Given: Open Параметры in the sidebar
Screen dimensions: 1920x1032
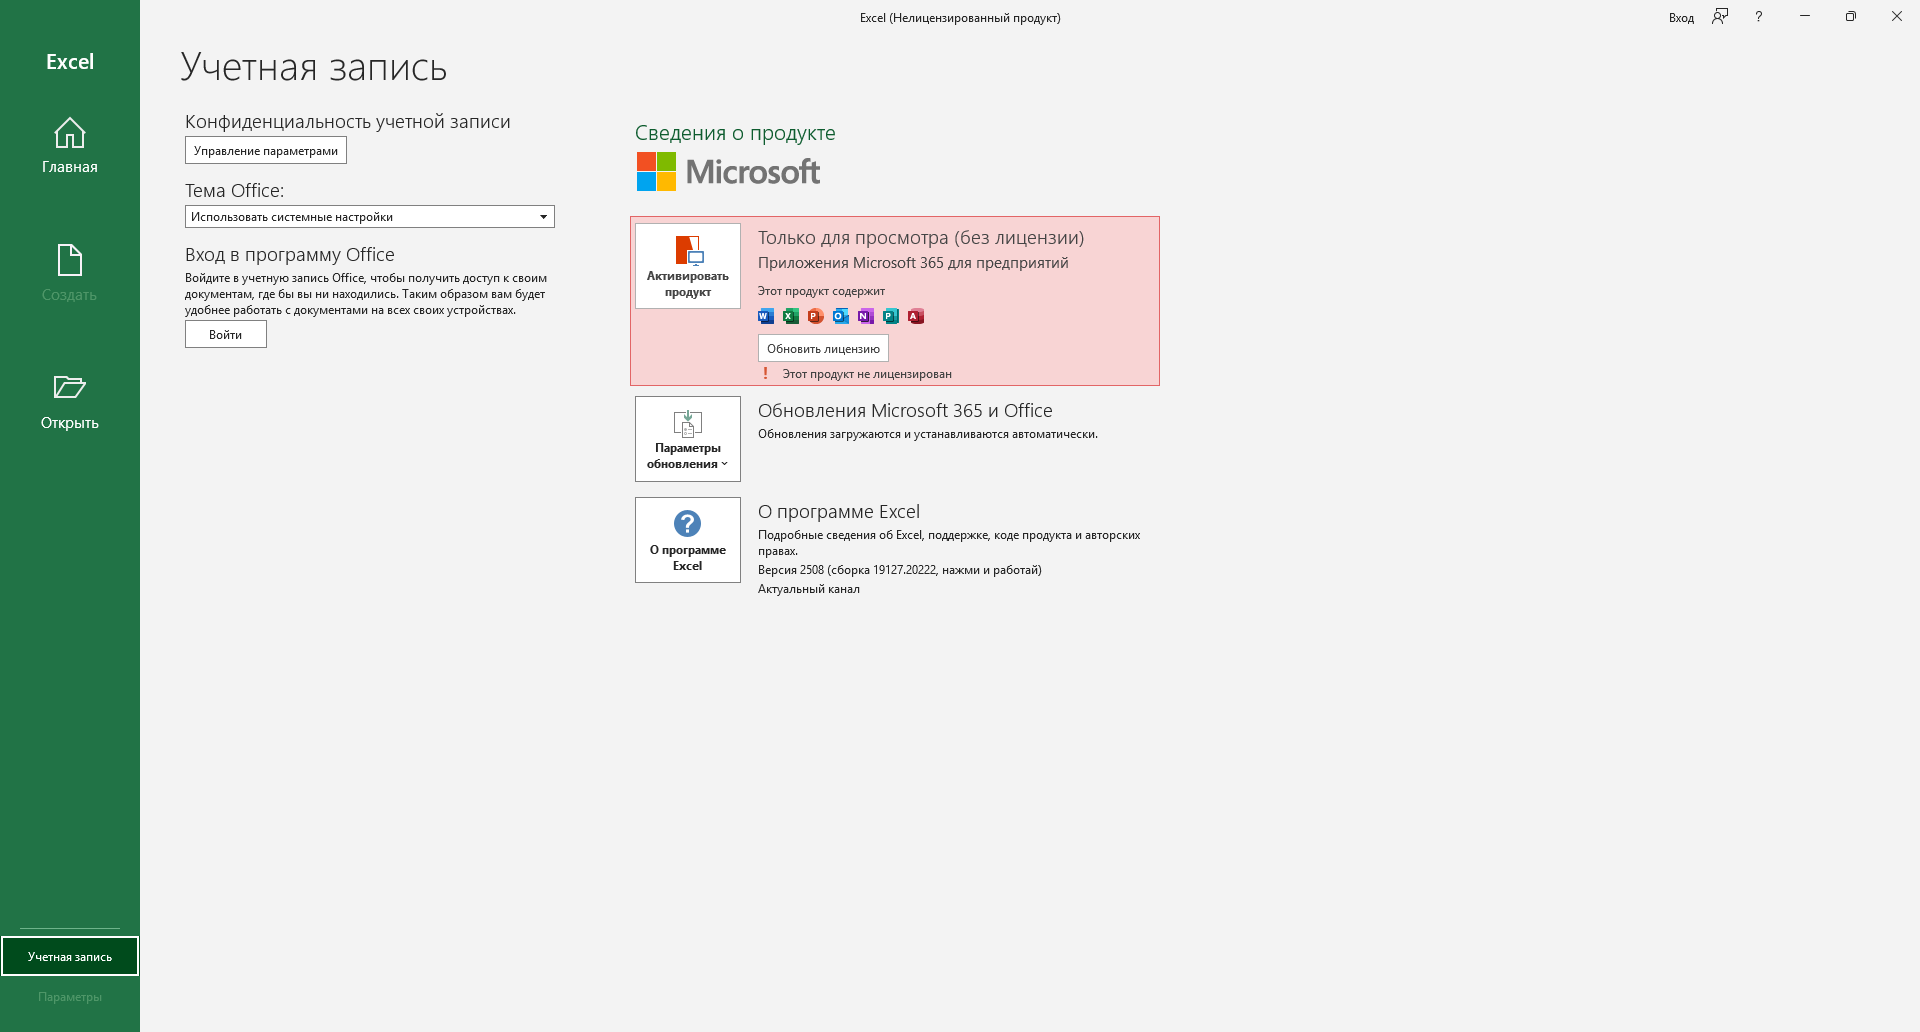Looking at the screenshot, I should point(70,996).
